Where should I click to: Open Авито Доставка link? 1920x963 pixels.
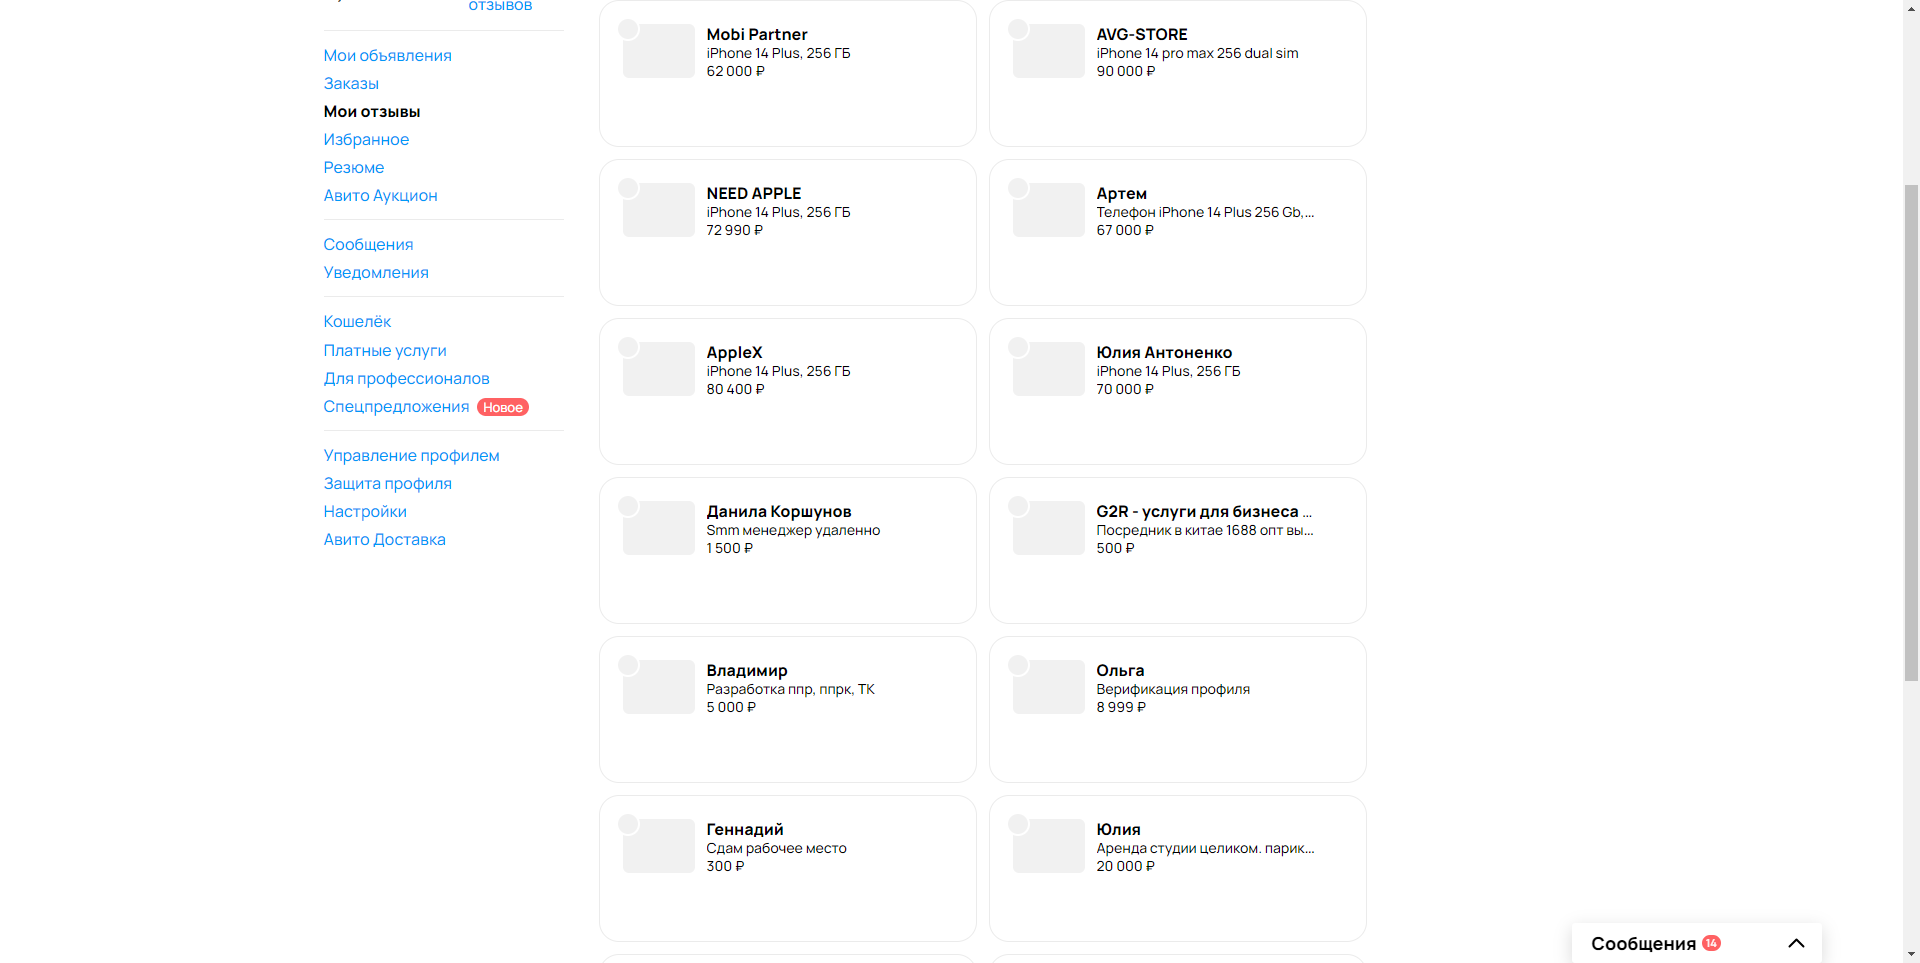(384, 539)
